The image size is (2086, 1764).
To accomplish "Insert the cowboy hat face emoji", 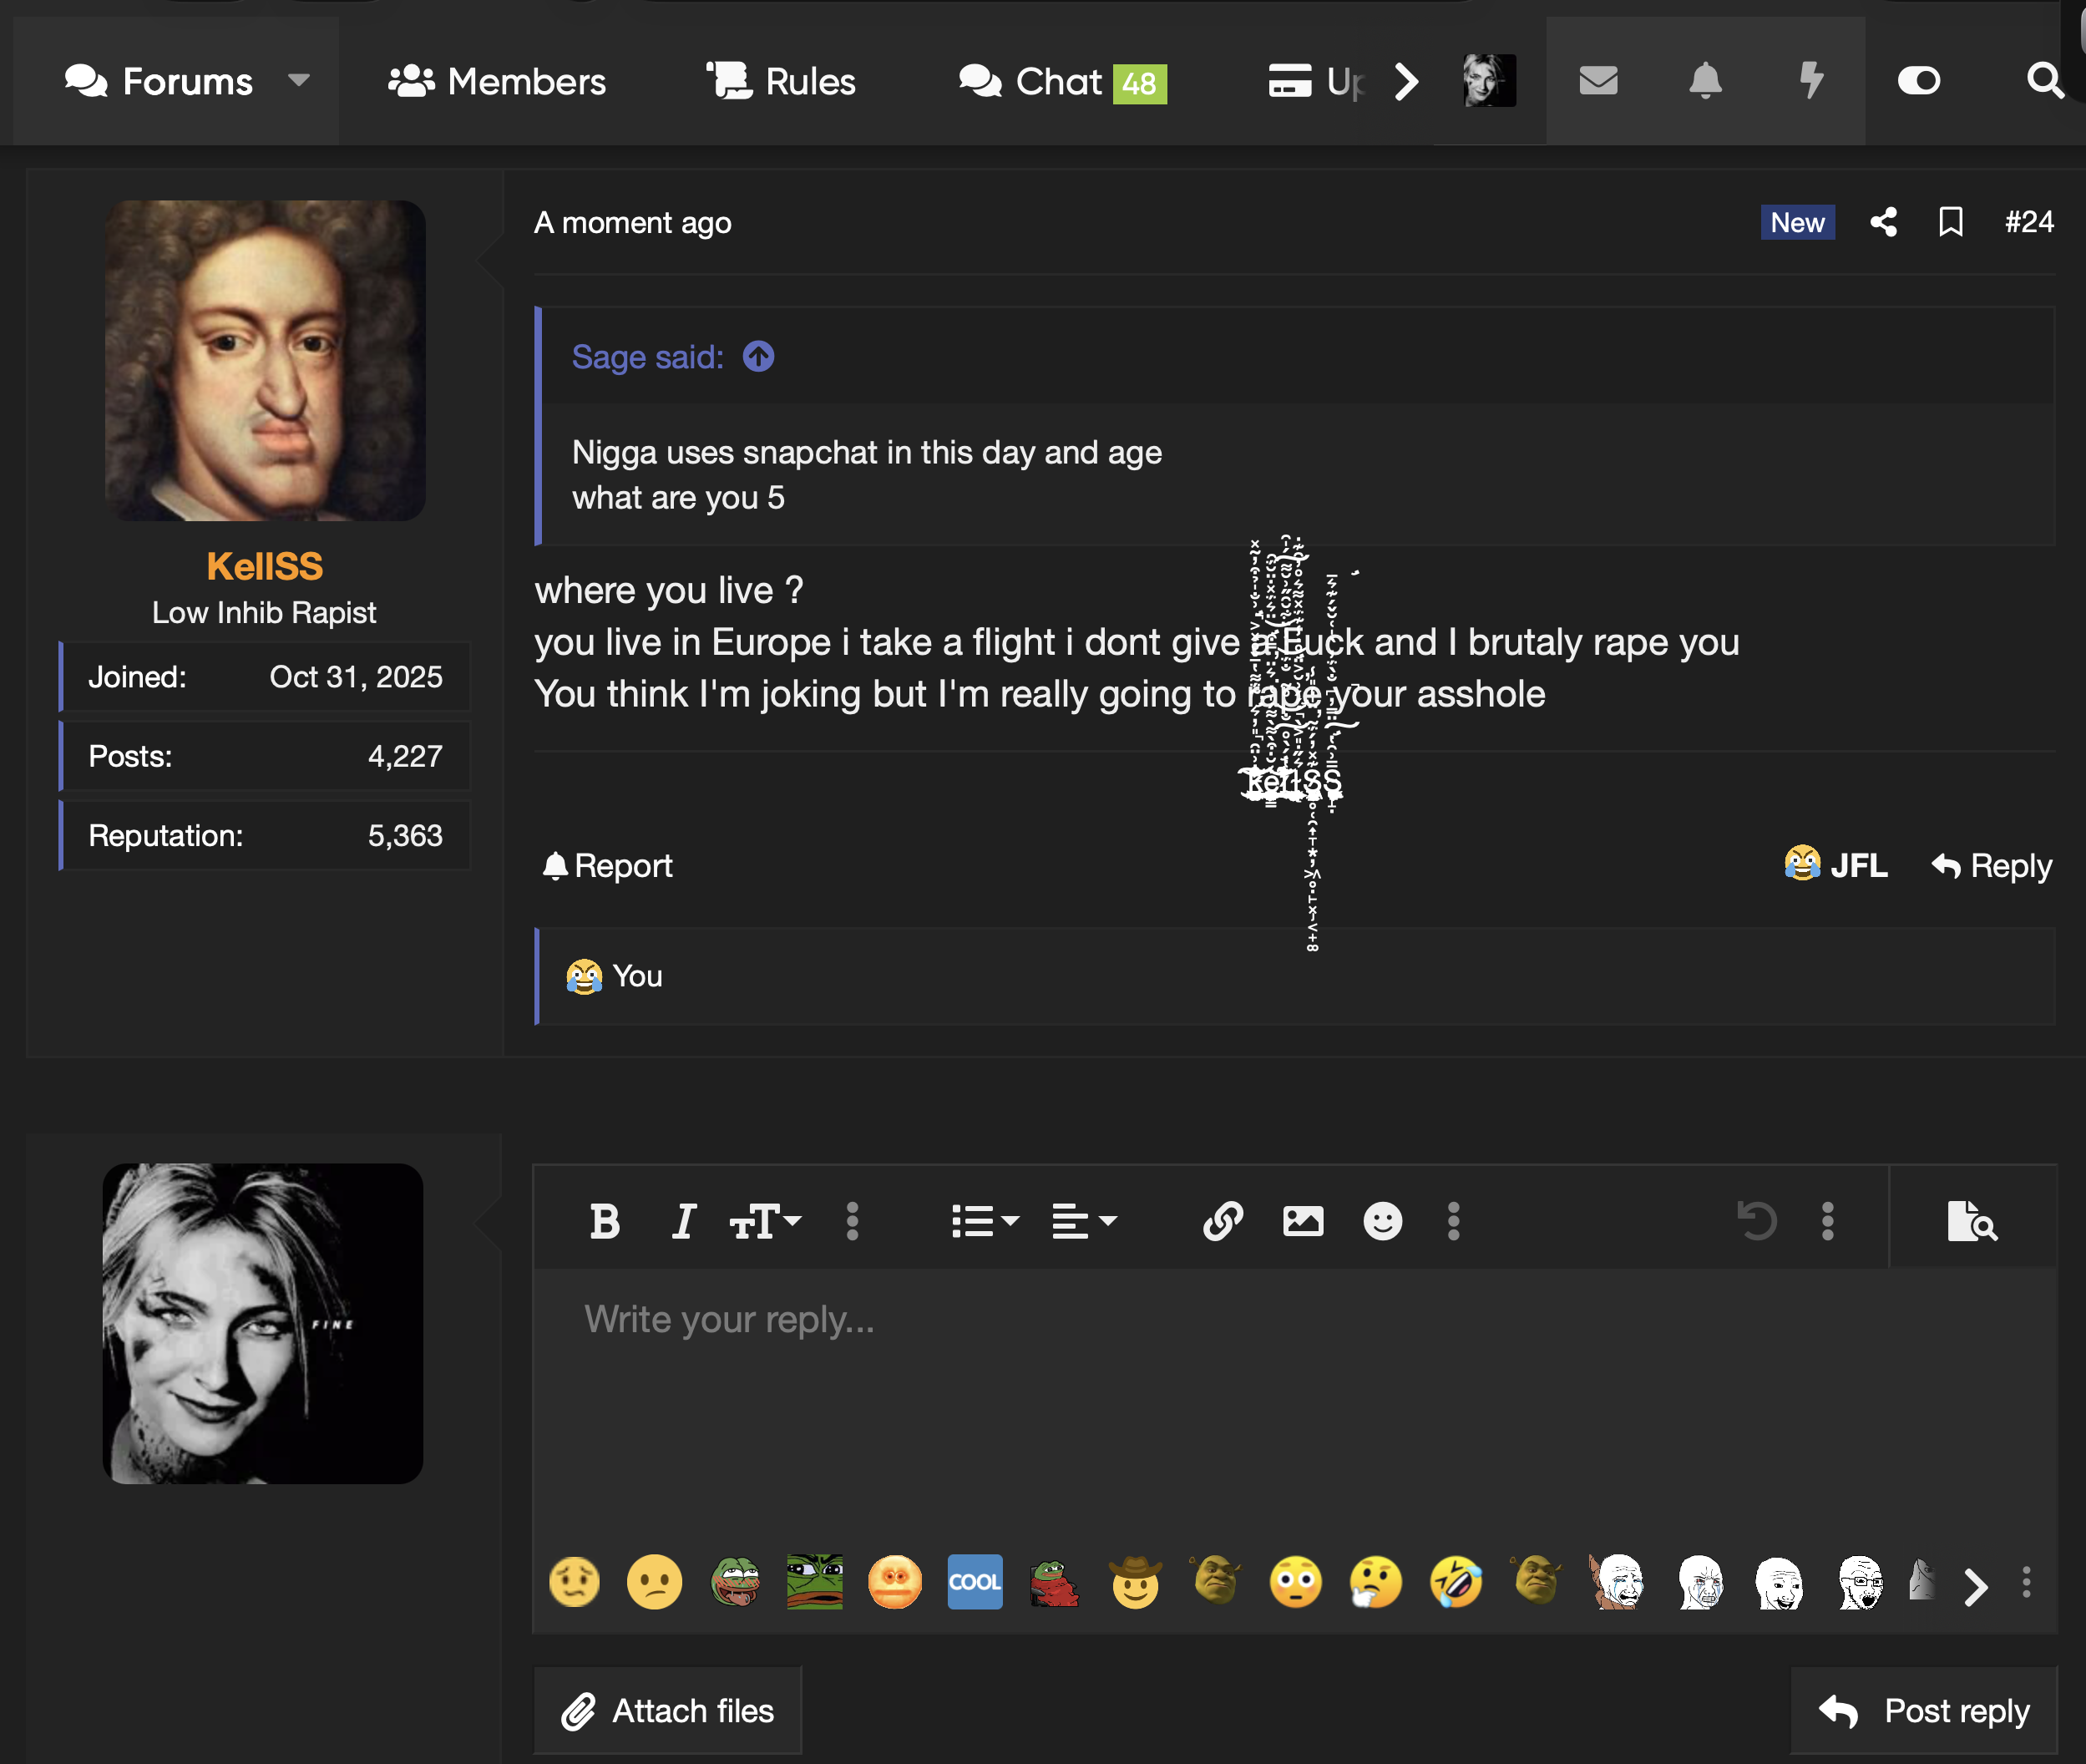I will tap(1135, 1582).
